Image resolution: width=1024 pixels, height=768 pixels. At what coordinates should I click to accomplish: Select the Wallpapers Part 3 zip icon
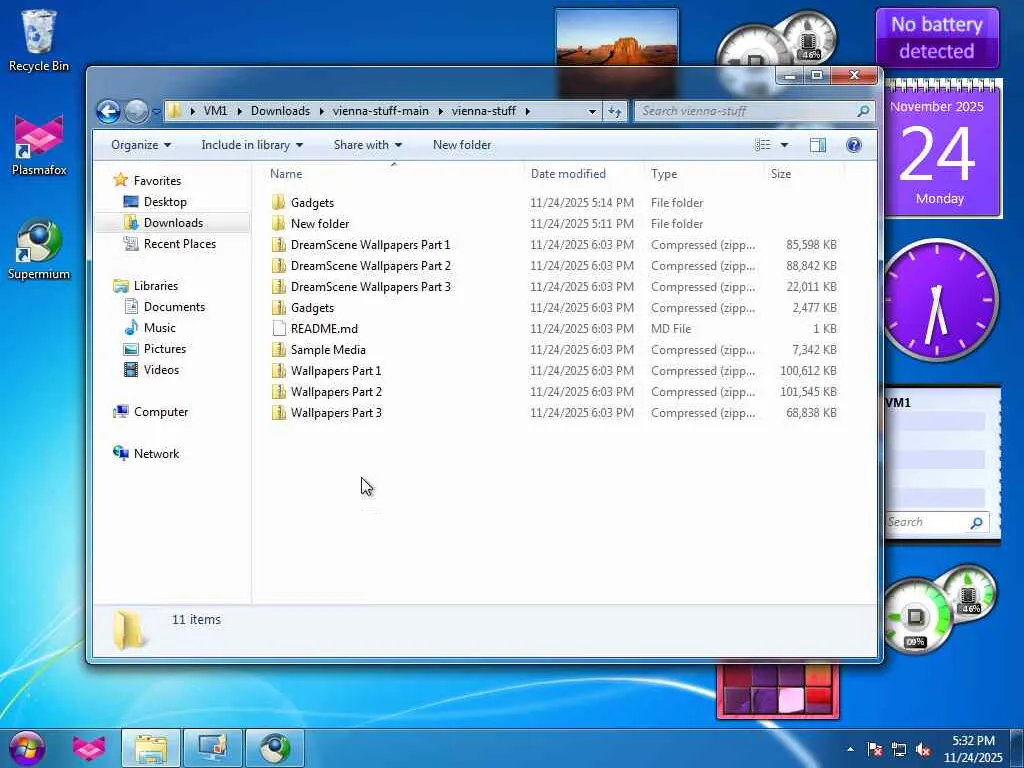coord(279,413)
